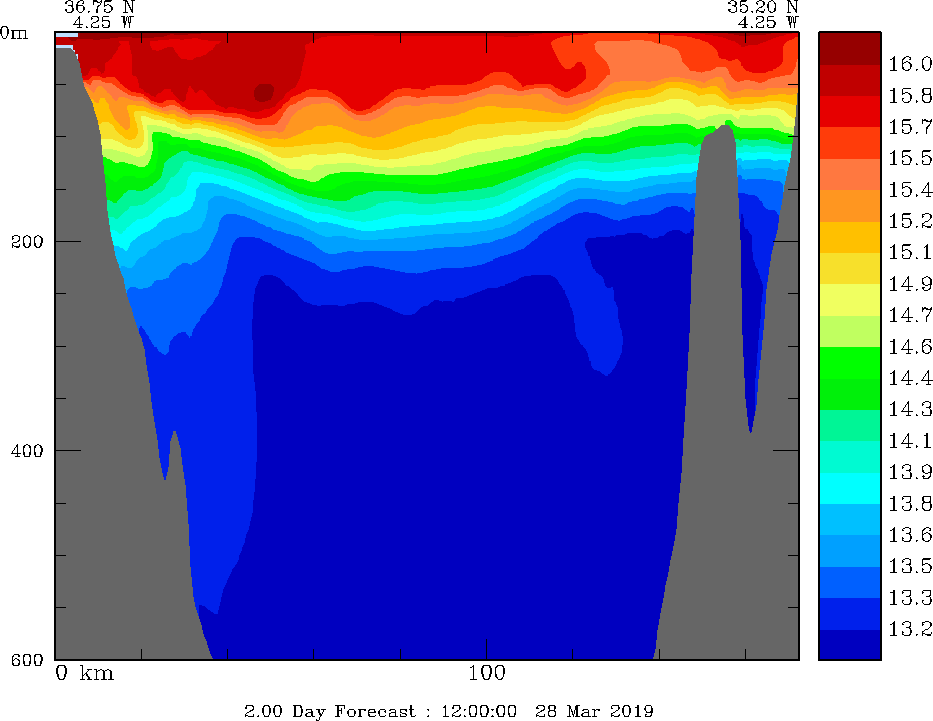This screenshot has height=721, width=933.
Task: Click the 13.3 colorbar label
Action: 910,597
